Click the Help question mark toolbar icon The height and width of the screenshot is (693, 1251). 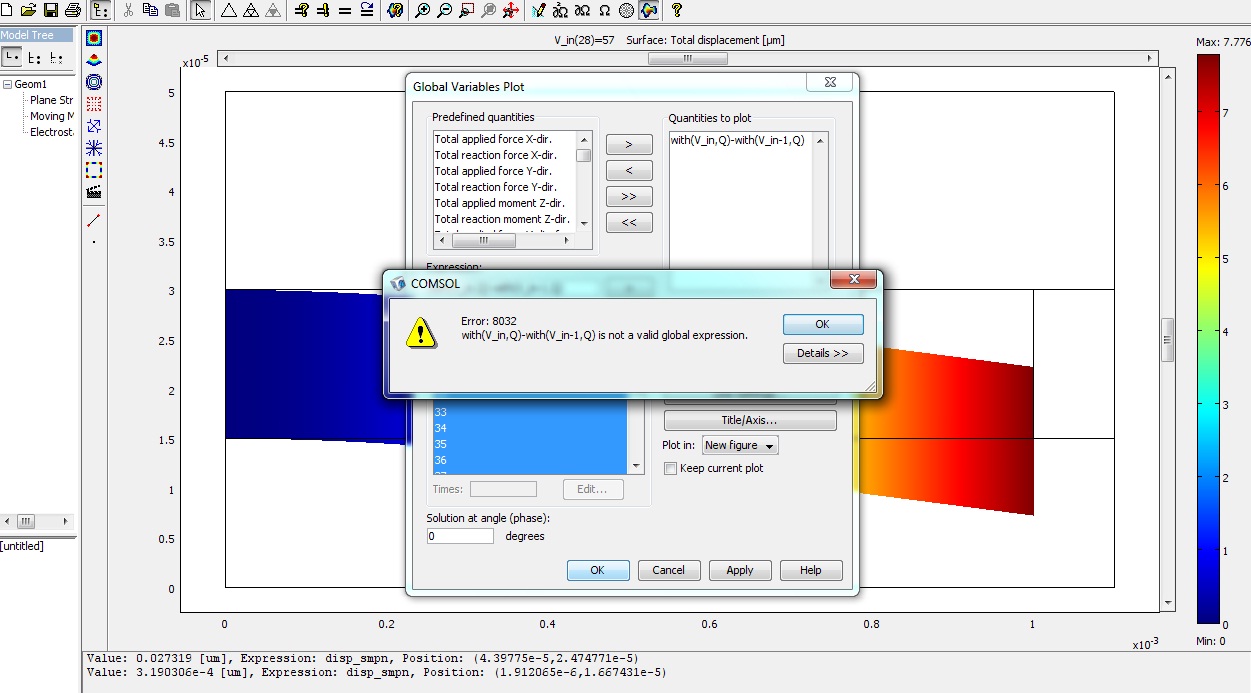click(677, 10)
